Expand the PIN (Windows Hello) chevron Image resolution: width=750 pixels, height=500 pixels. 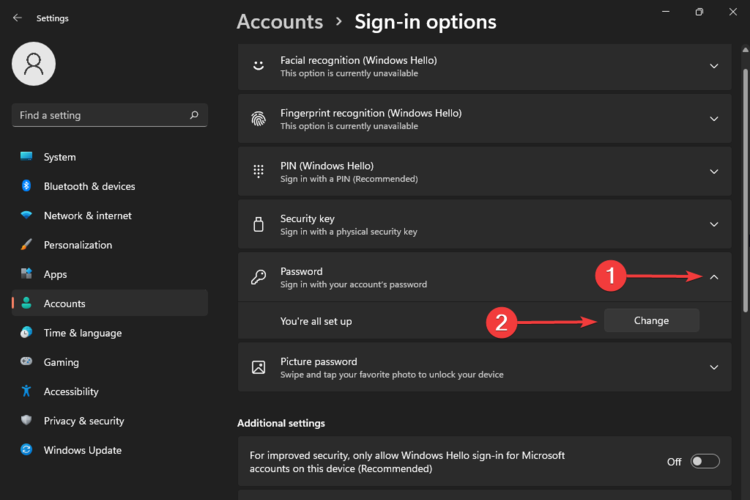click(713, 172)
